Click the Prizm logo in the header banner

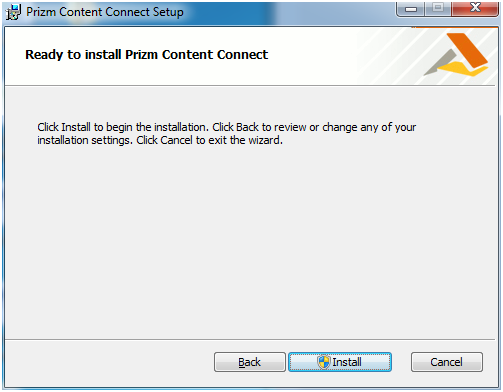point(456,55)
